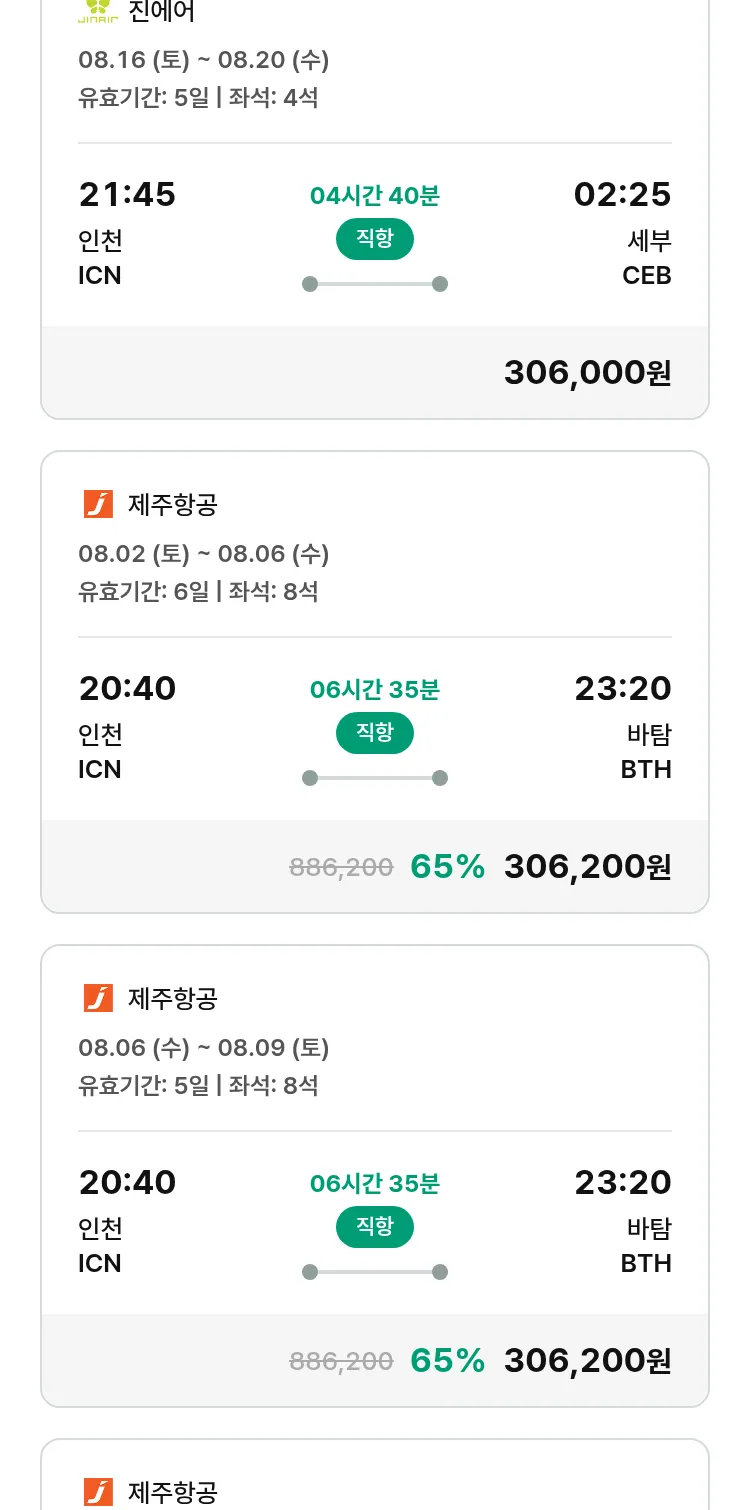Open the 08.16 (토) ~ 08.20 (수) date range
This screenshot has width=750, height=1510.
204,60
